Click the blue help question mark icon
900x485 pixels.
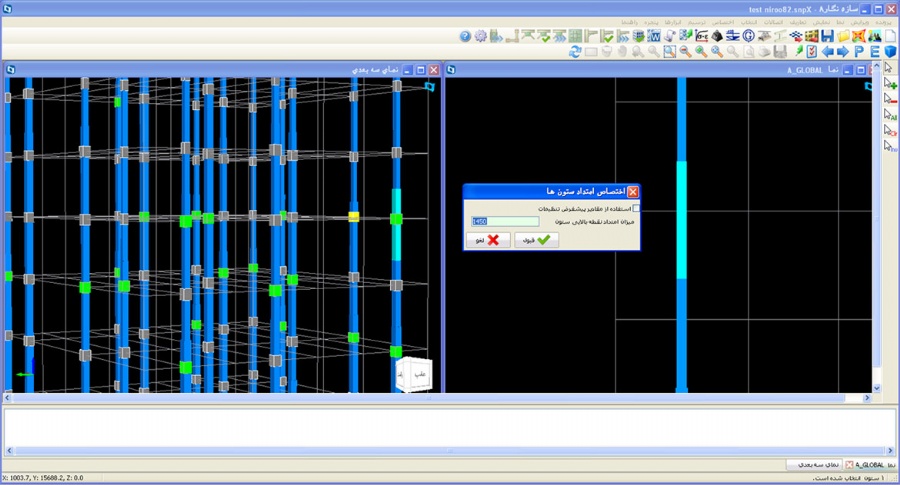pyautogui.click(x=465, y=36)
